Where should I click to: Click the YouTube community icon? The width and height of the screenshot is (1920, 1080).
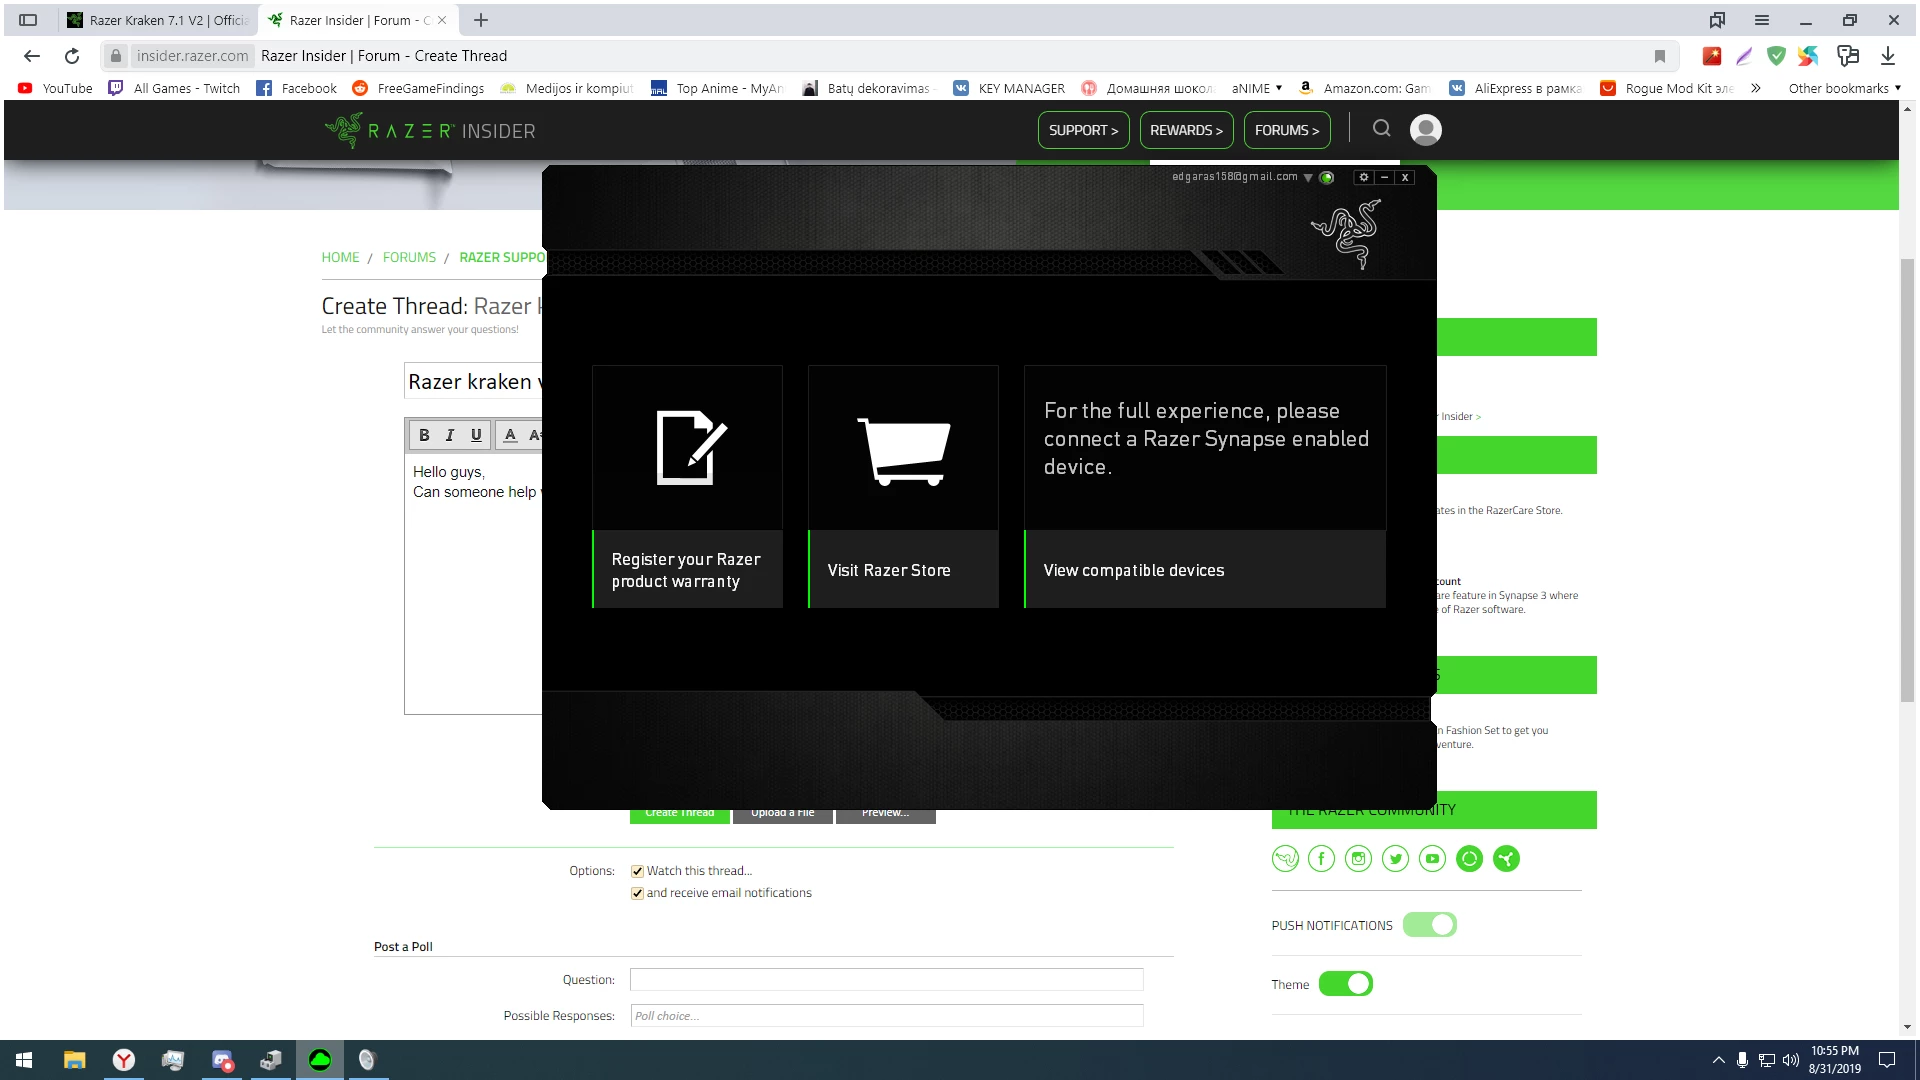point(1432,858)
